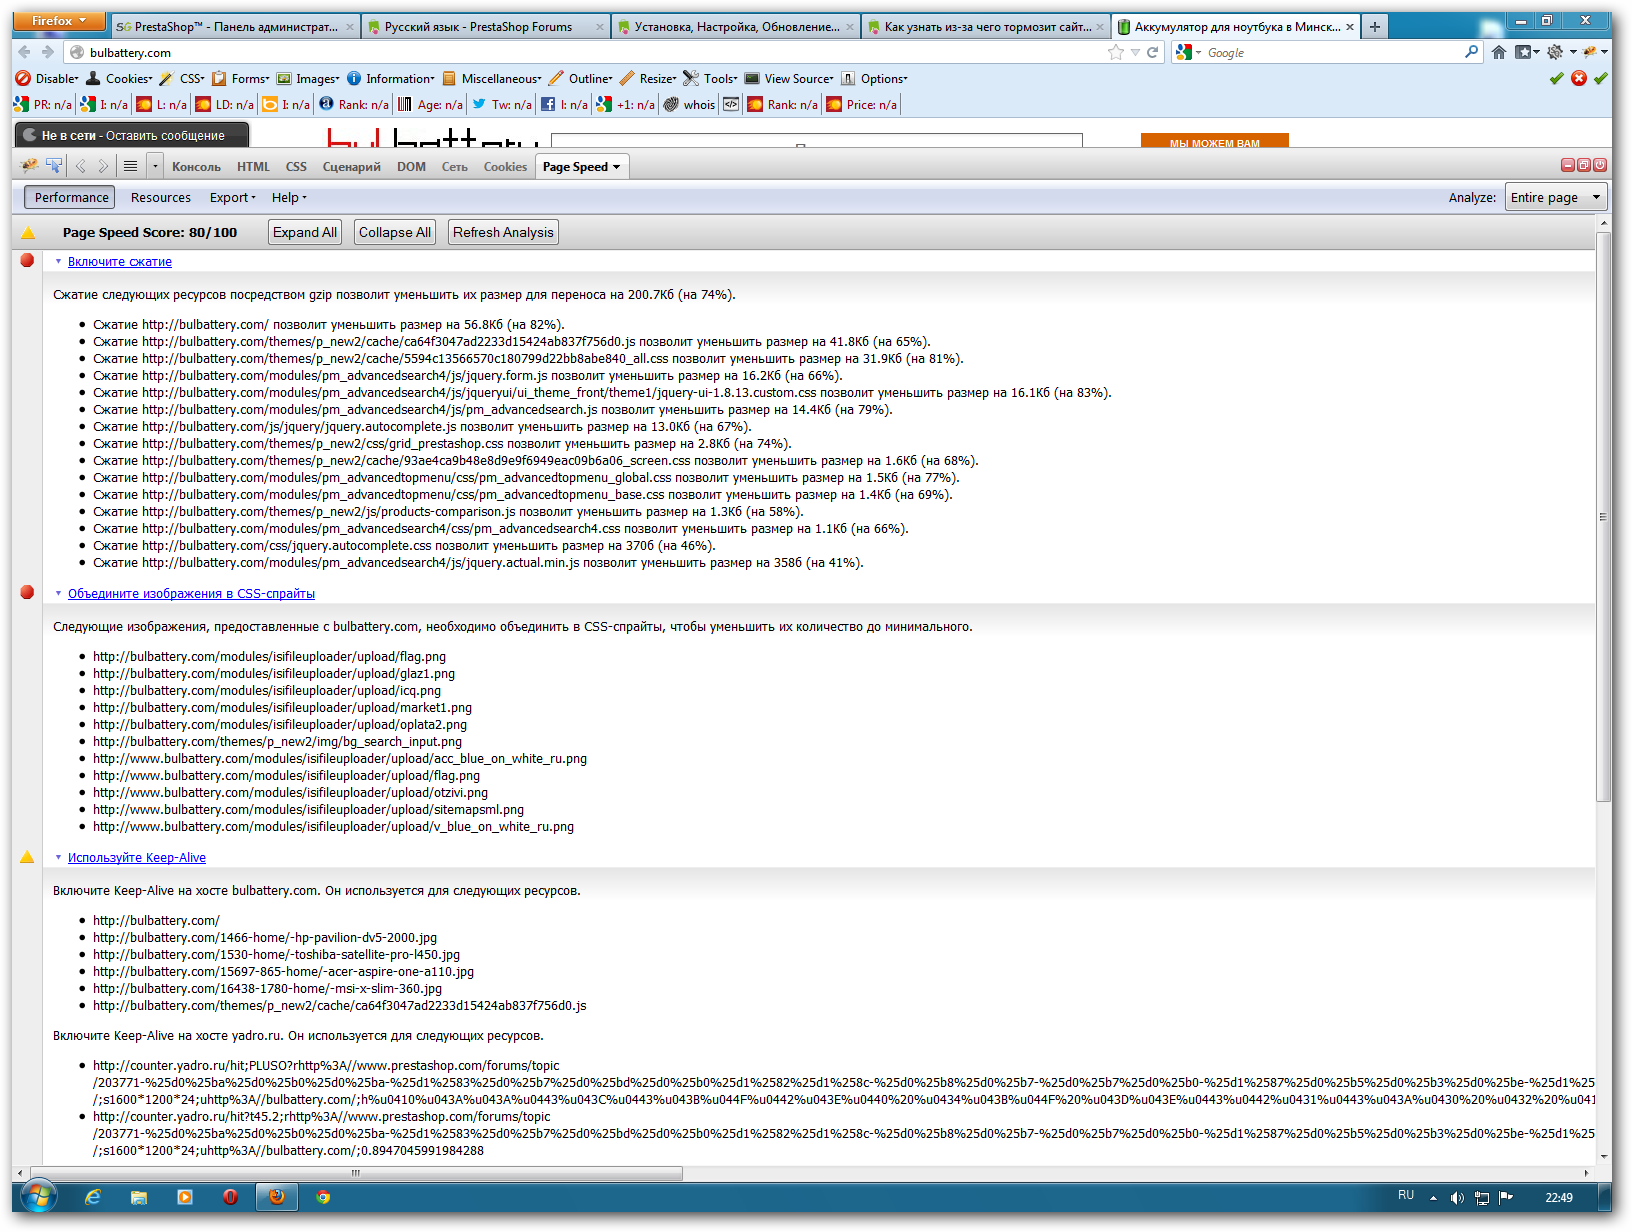
Task: Switch to the 'Русский язык - PrestaShop Forums' browser tab
Action: [485, 27]
